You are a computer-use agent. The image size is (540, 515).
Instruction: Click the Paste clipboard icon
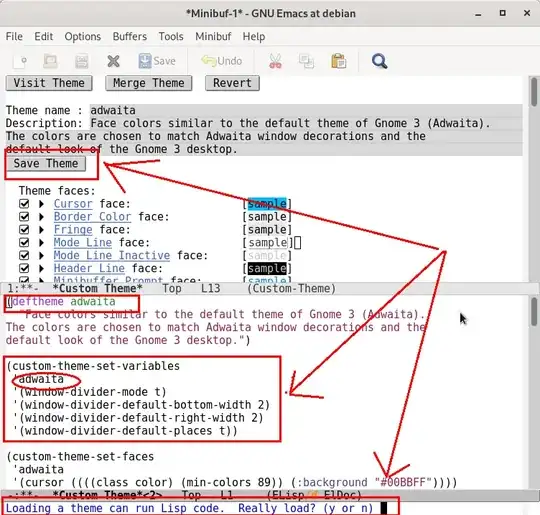coord(339,61)
